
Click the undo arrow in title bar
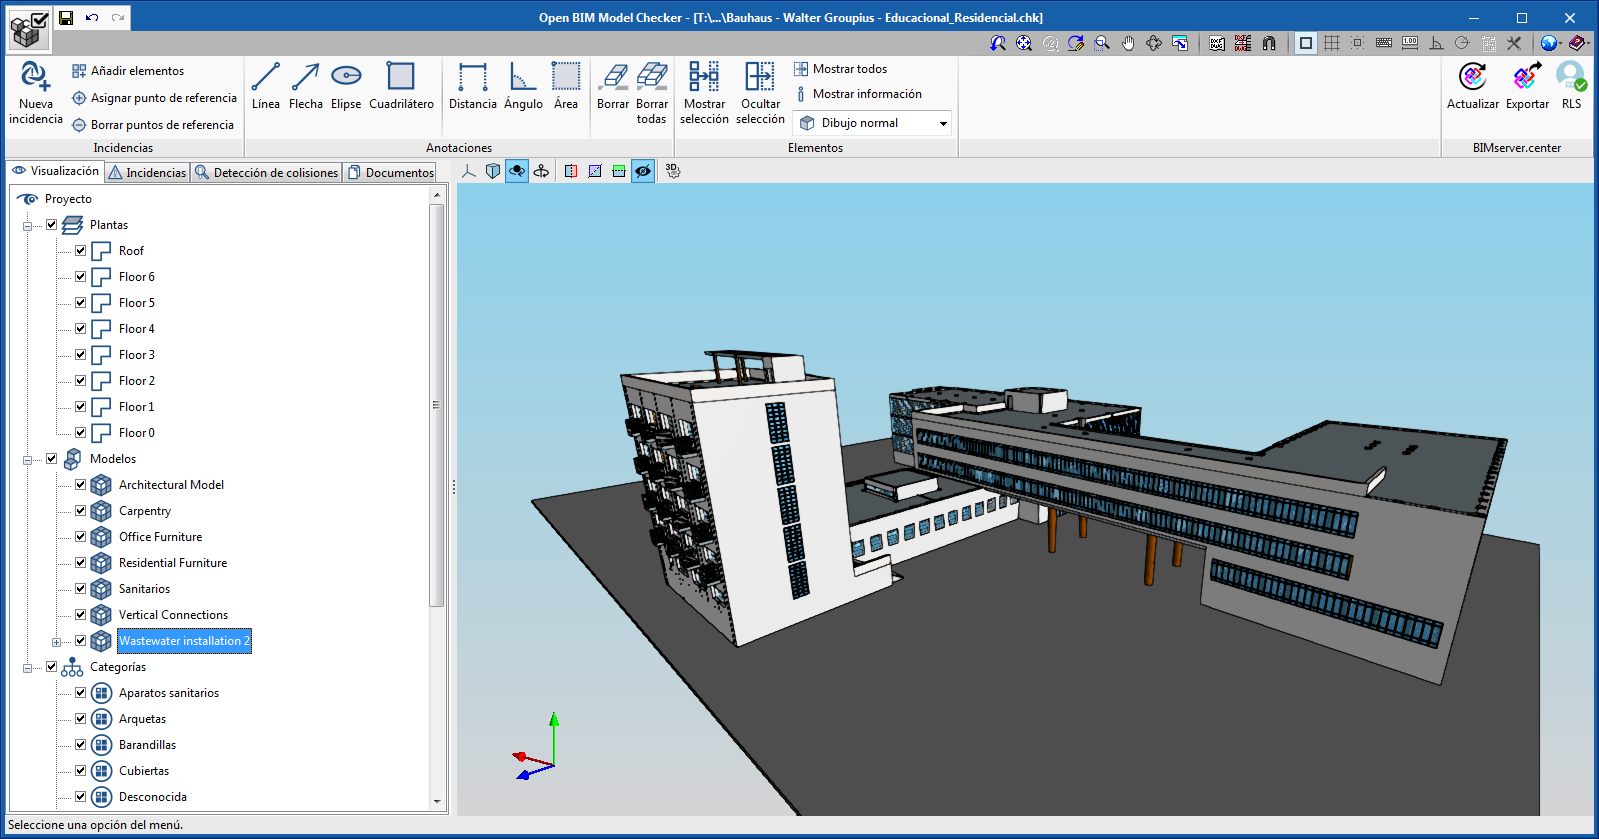pyautogui.click(x=92, y=18)
